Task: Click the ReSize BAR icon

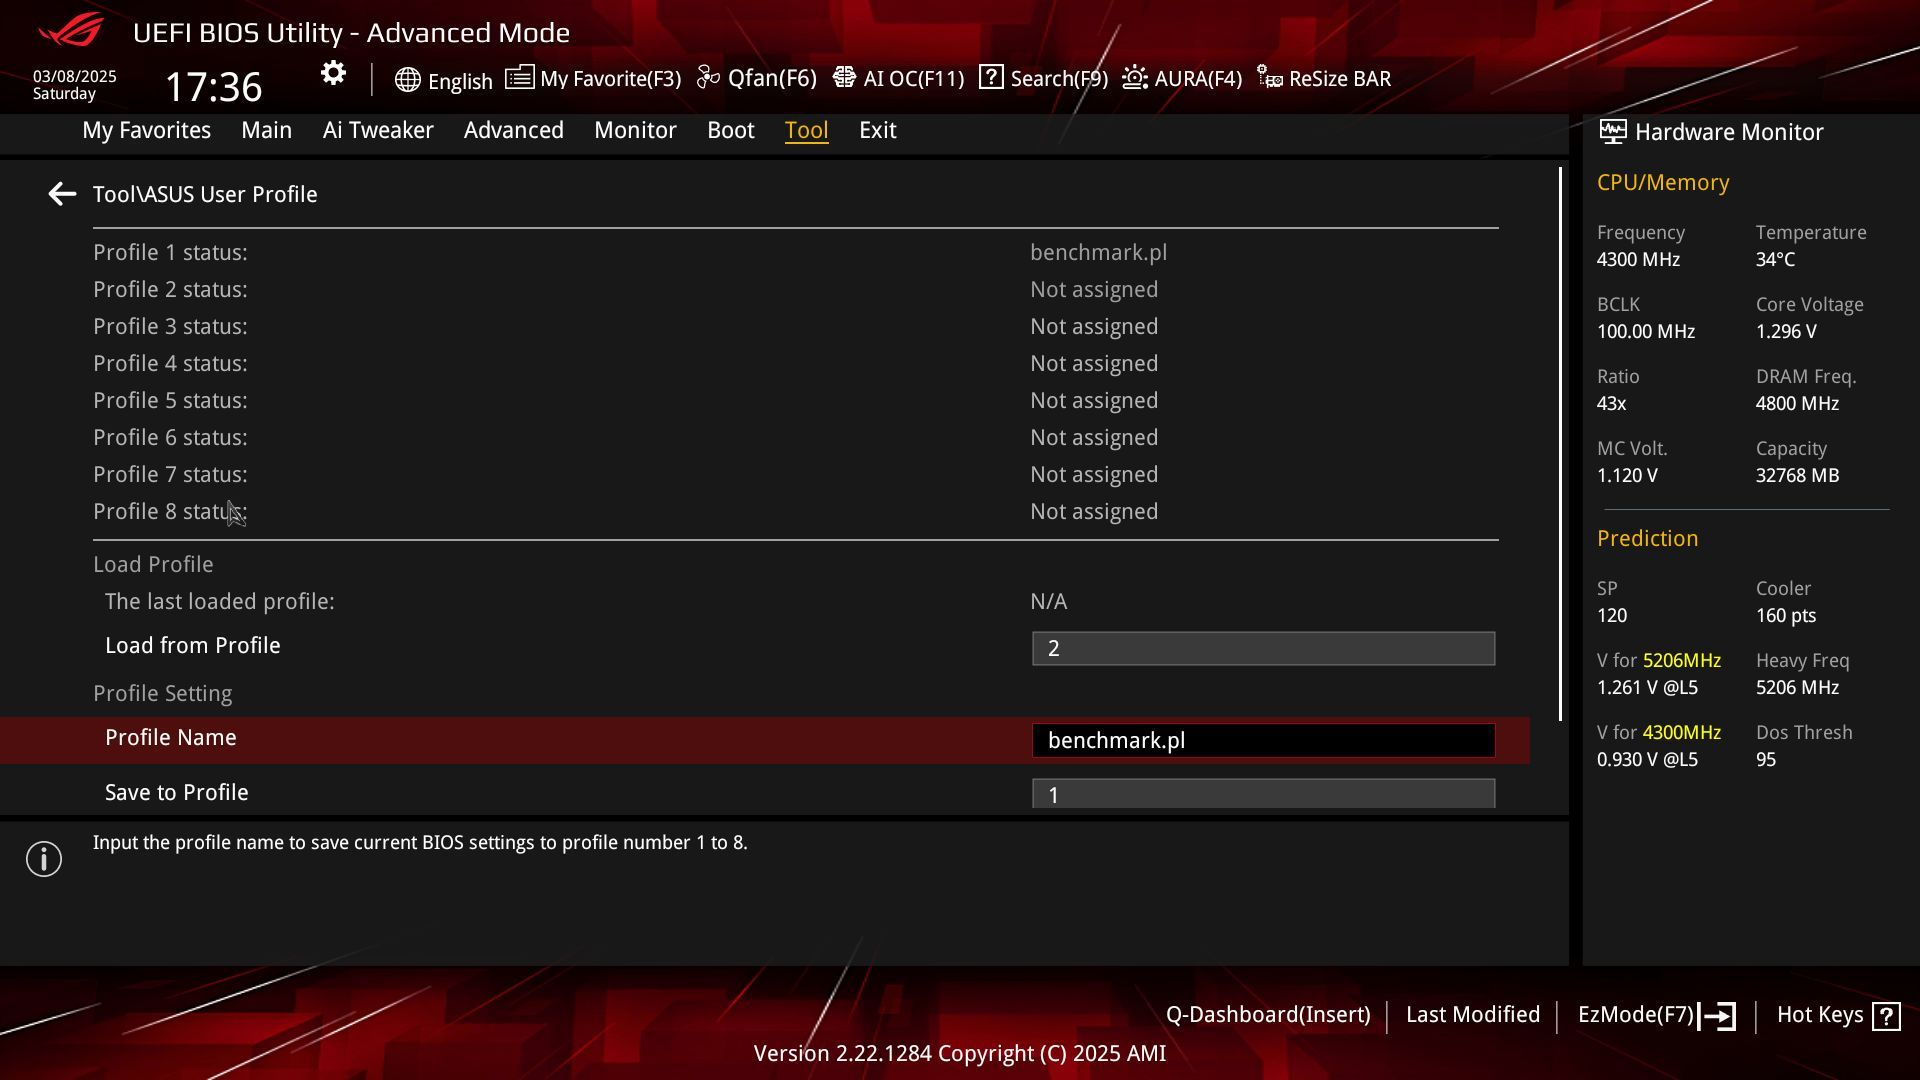Action: click(x=1269, y=78)
